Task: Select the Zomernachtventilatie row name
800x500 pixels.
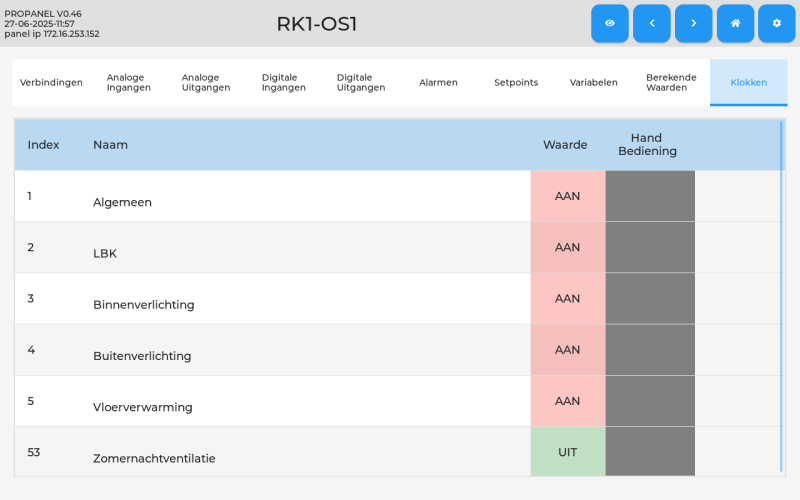Action: pyautogui.click(x=154, y=458)
